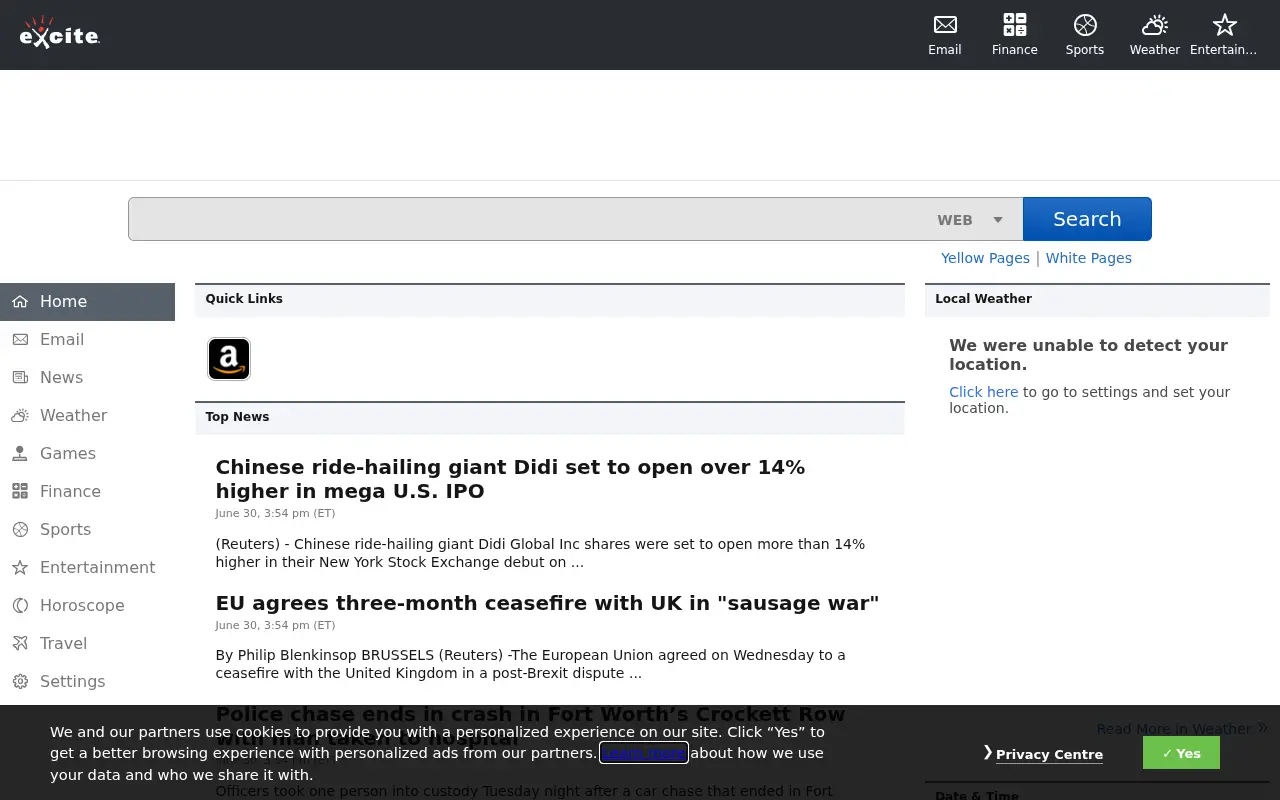Click the blue Search button
1280x800 pixels.
point(1087,219)
